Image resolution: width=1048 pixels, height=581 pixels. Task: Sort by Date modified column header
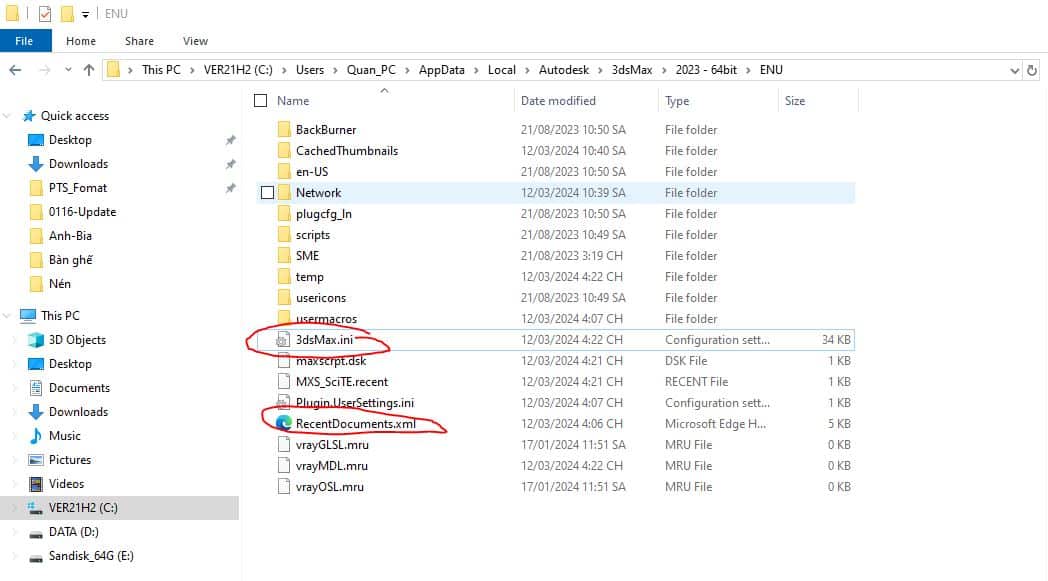(558, 101)
